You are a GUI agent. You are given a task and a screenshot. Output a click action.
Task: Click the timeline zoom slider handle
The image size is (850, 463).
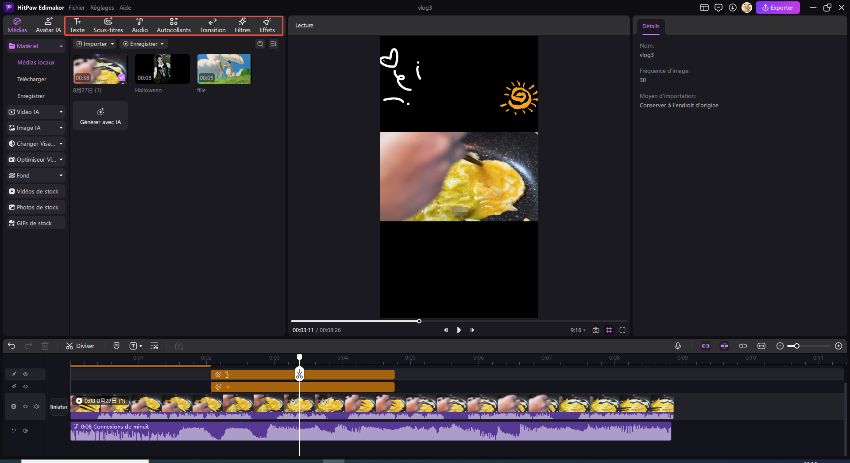click(794, 346)
